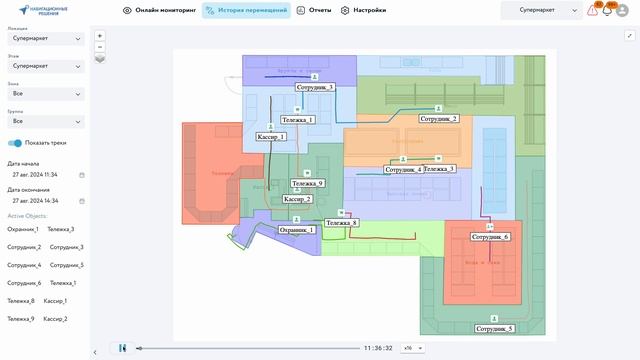Viewport: 640px width, 360px height.
Task: Click the Сотрудник_4 label on the map
Action: click(403, 169)
